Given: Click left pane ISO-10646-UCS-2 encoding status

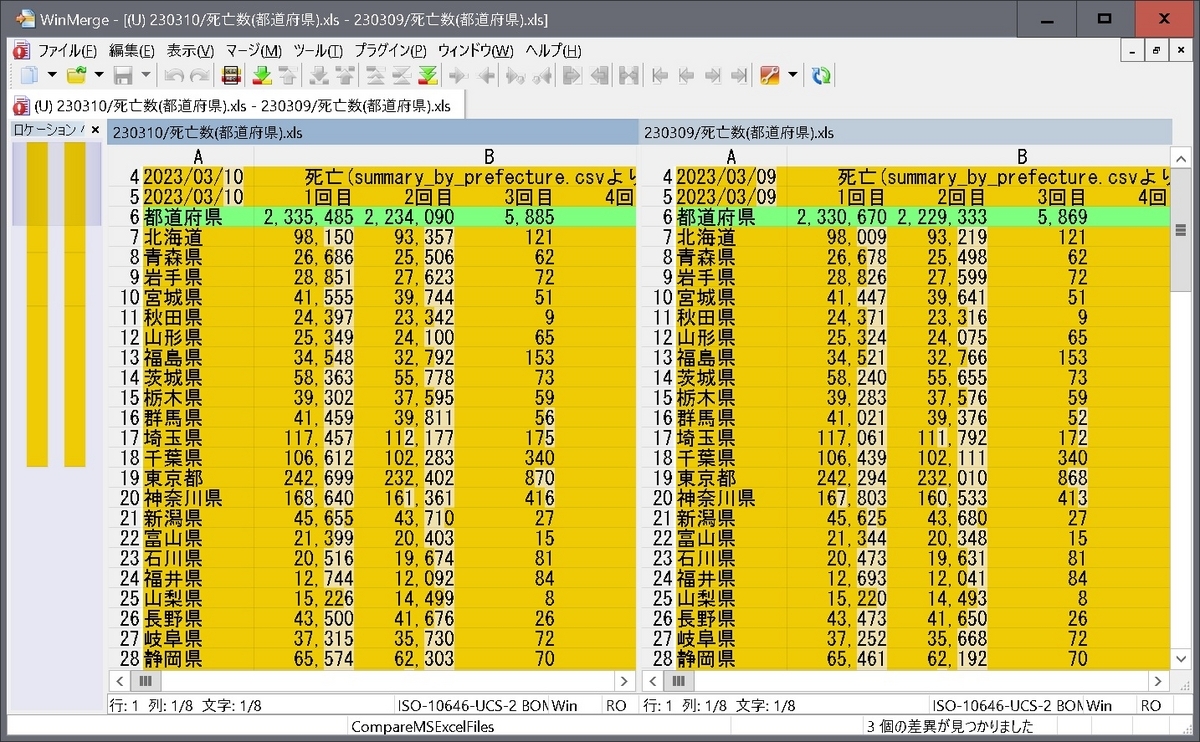Looking at the screenshot, I should (x=473, y=705).
